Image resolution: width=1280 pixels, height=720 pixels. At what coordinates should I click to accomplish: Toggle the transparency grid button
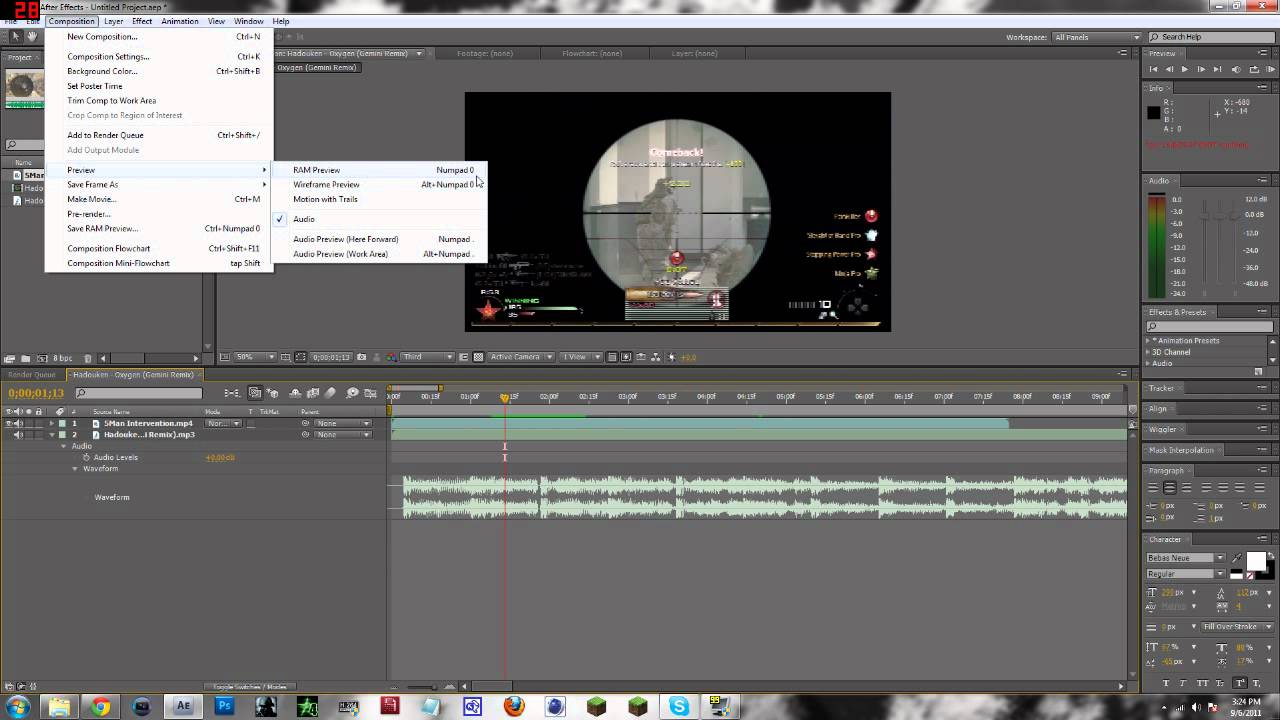(x=478, y=357)
